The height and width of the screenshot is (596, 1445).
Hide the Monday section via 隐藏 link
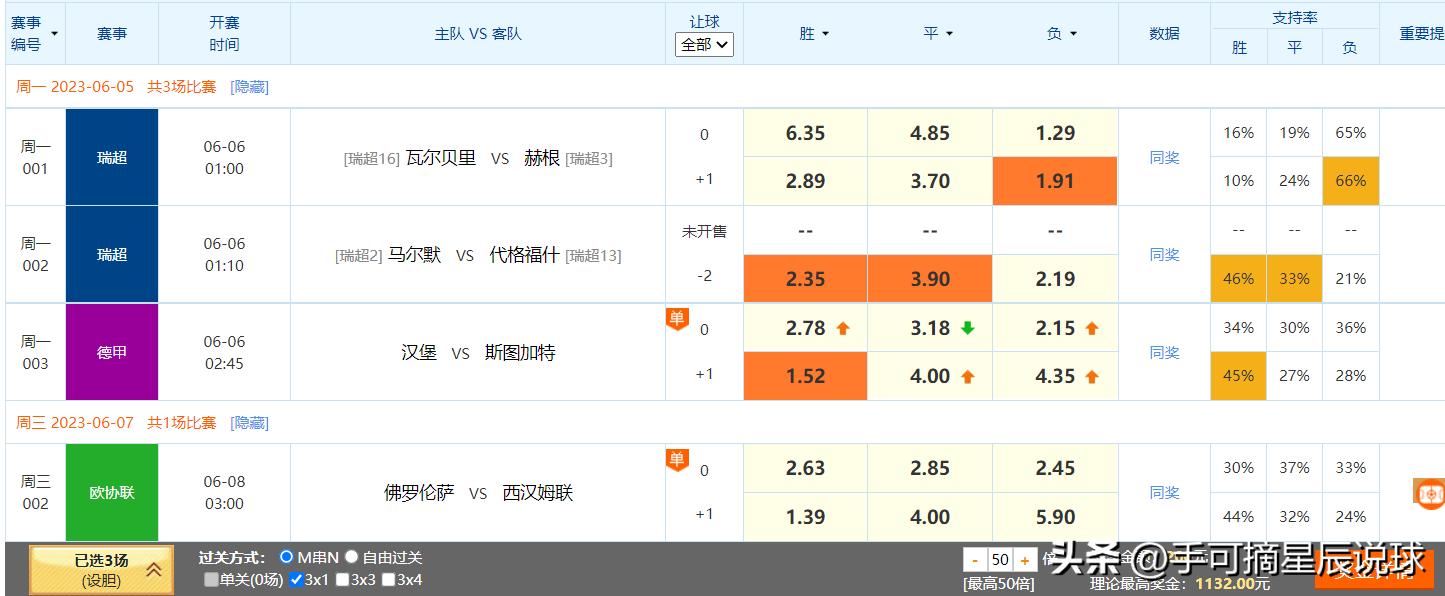coord(249,87)
